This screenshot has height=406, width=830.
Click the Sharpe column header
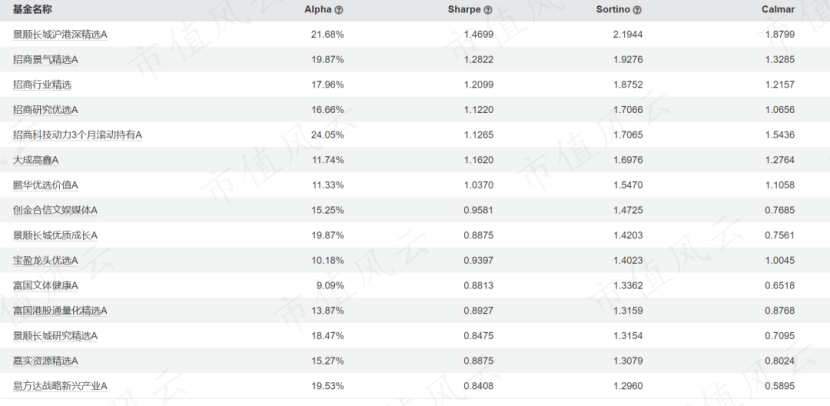pyautogui.click(x=464, y=10)
